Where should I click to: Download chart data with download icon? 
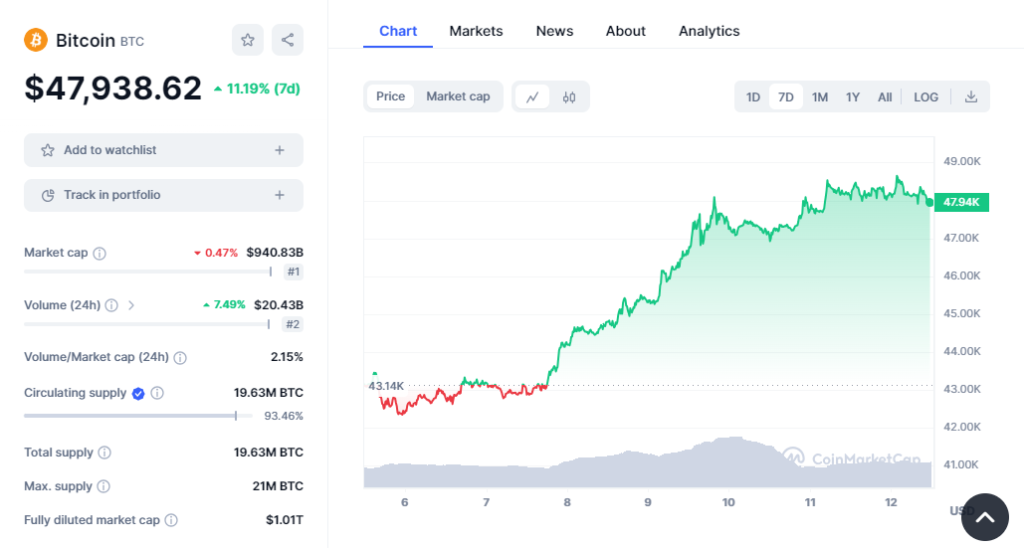click(x=970, y=97)
